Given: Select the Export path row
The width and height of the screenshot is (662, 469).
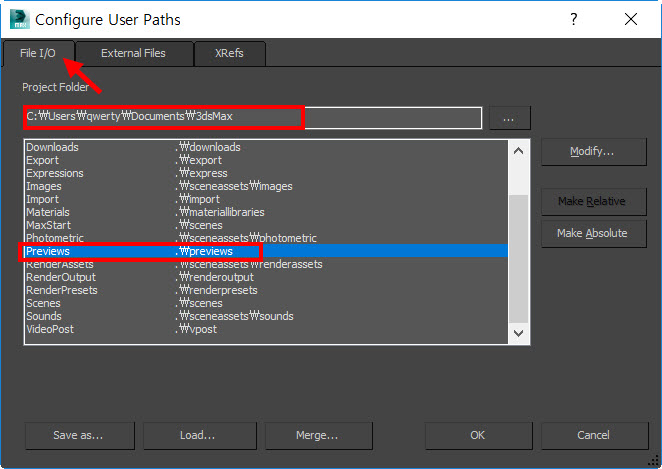Looking at the screenshot, I should click(x=266, y=160).
